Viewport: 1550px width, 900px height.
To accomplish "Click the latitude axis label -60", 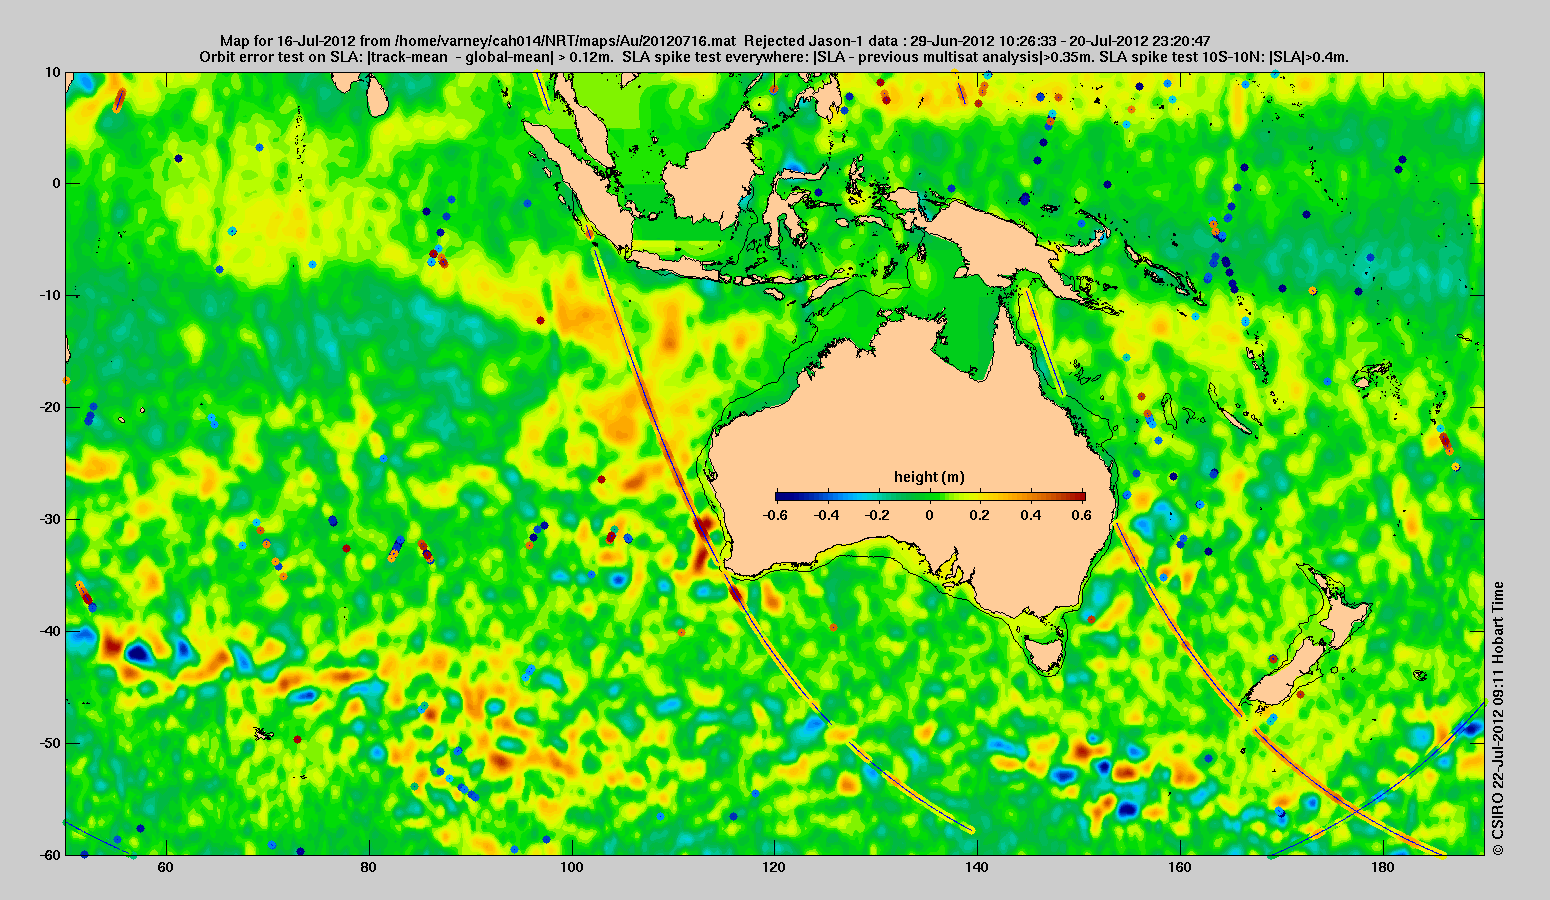I will click(x=50, y=855).
